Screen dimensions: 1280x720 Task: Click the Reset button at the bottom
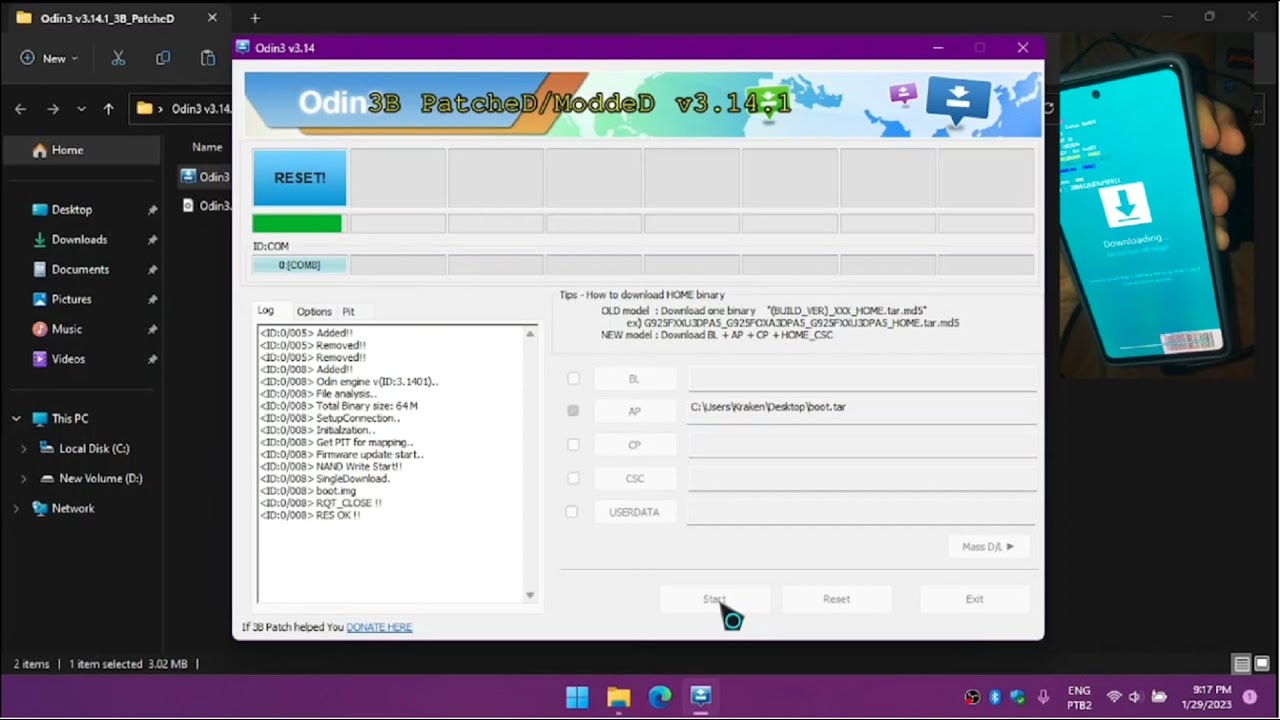click(x=837, y=599)
